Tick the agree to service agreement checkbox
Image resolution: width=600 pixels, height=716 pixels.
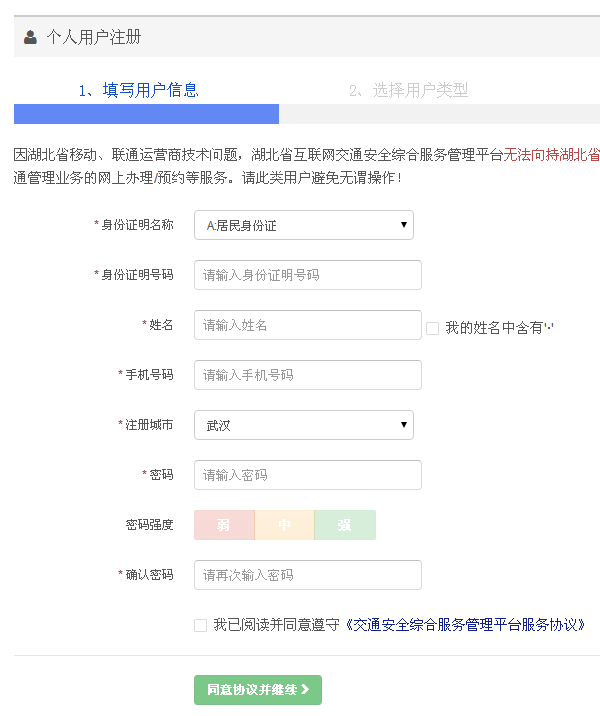200,625
